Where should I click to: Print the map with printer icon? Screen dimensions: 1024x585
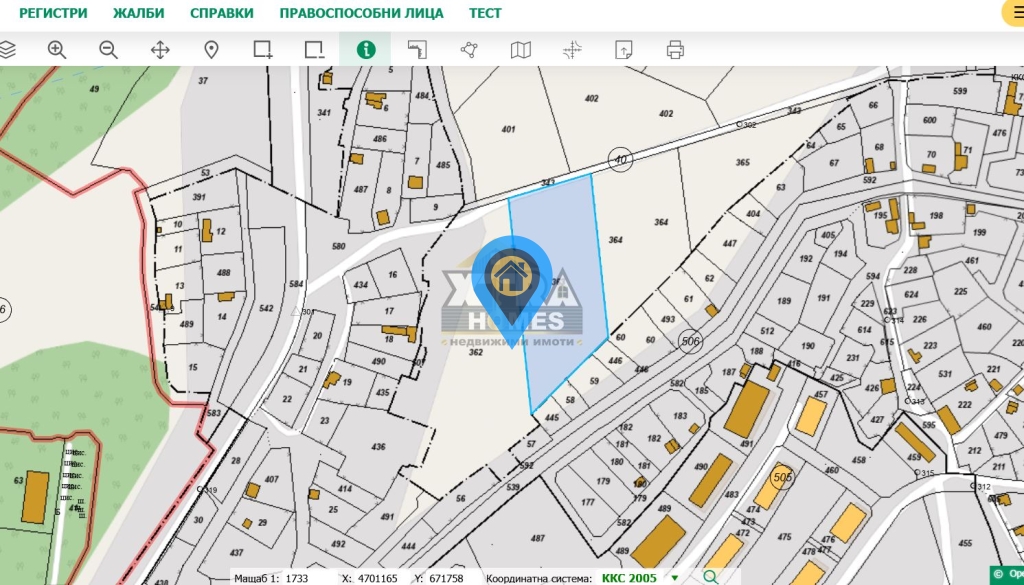(x=675, y=50)
